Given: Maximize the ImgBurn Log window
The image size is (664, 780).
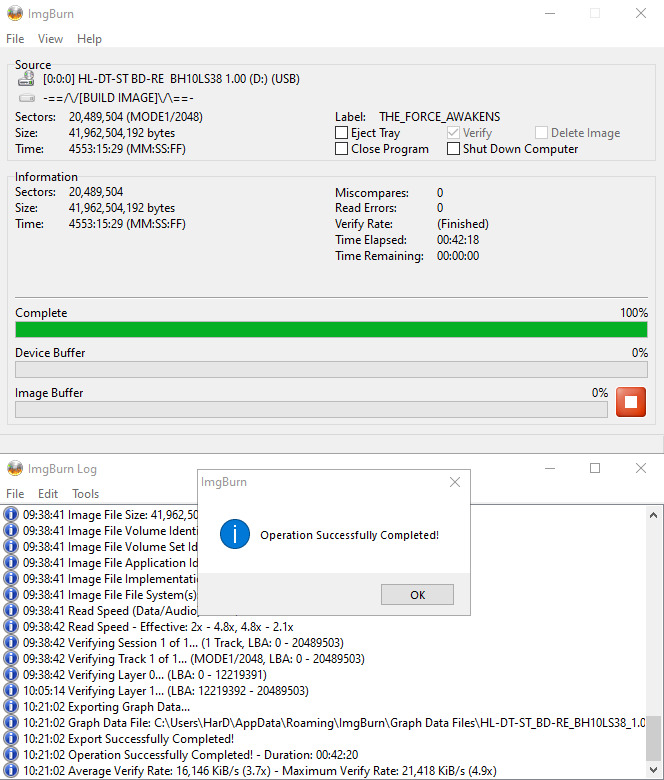Looking at the screenshot, I should point(595,468).
